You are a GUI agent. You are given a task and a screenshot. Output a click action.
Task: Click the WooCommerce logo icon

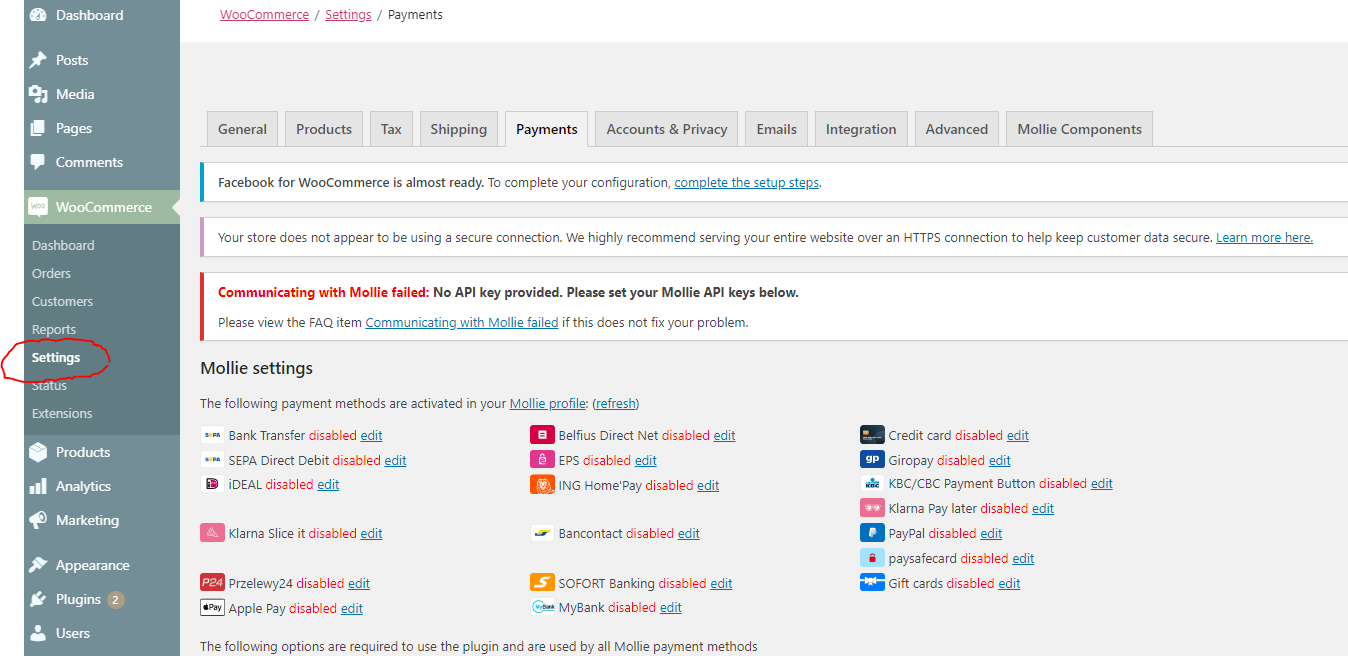pyautogui.click(x=38, y=207)
